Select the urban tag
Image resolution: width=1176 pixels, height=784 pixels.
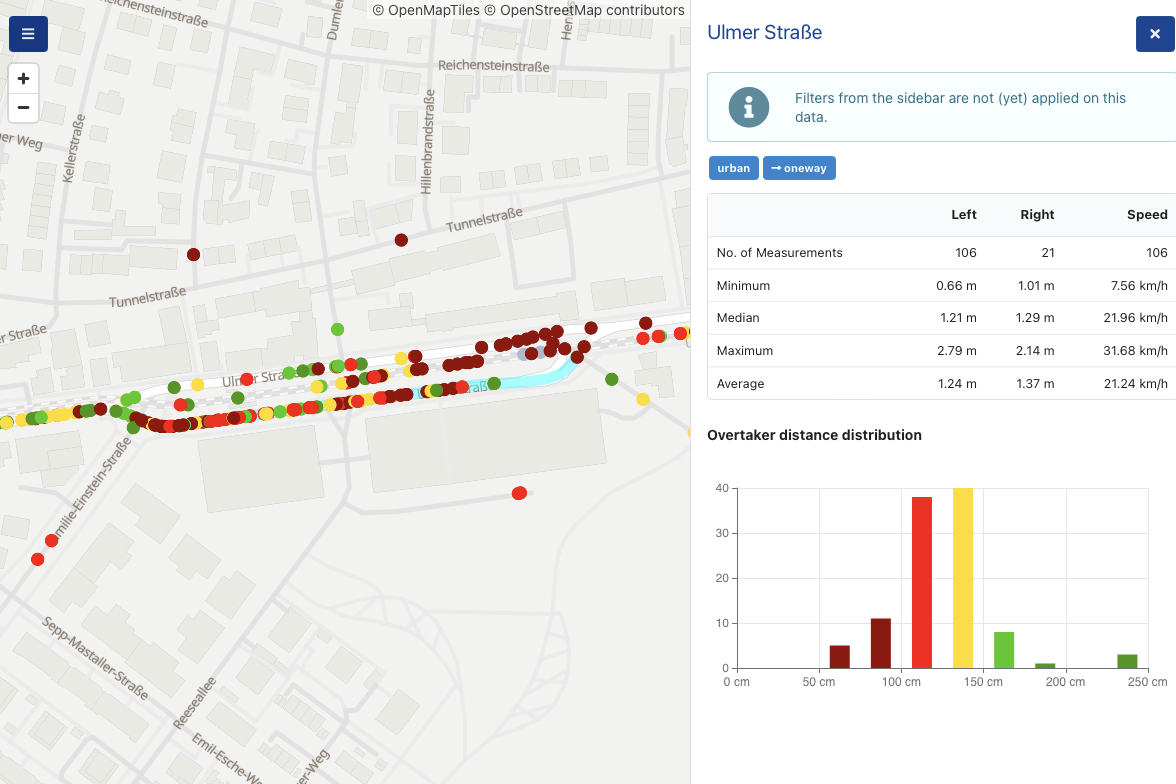coord(734,168)
